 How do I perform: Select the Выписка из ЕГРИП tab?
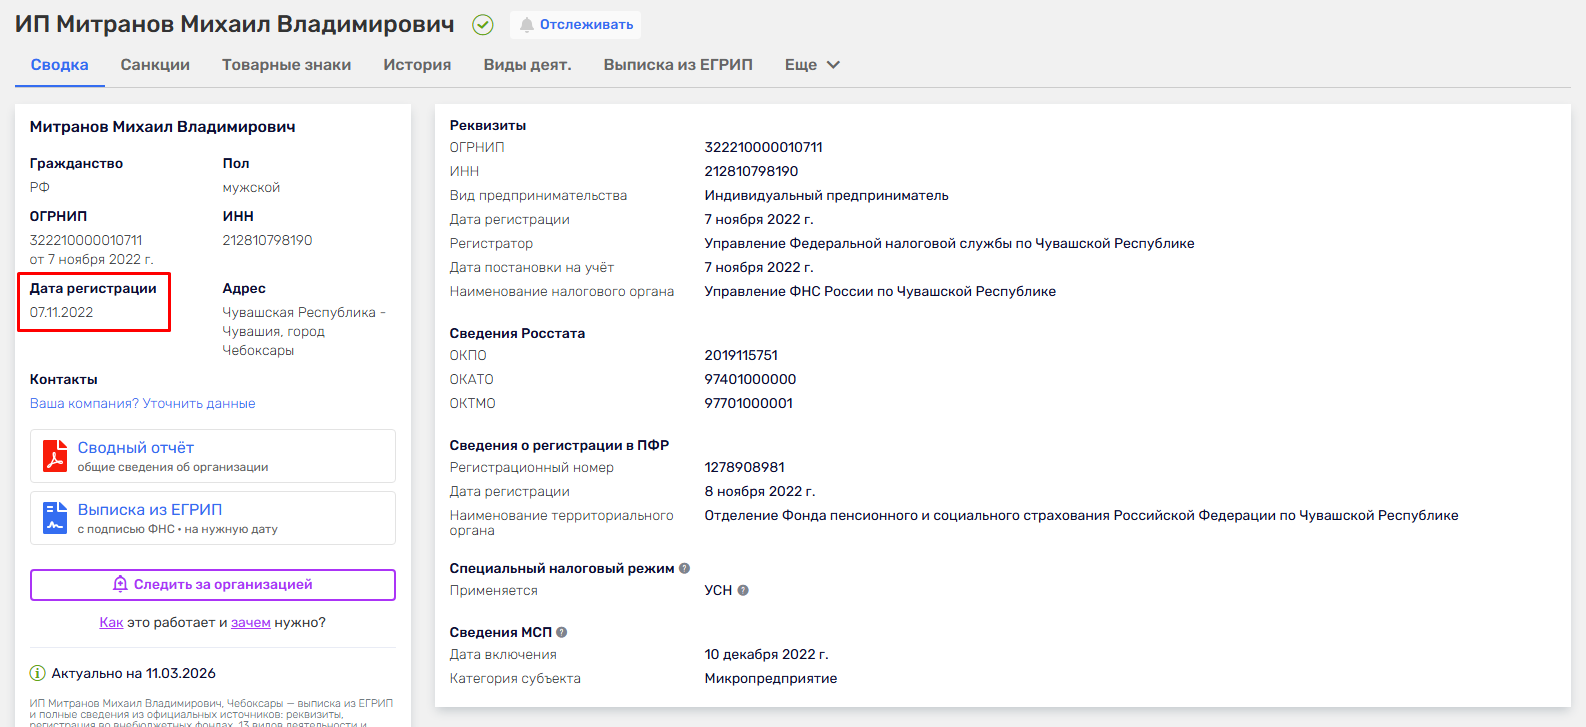coord(678,65)
